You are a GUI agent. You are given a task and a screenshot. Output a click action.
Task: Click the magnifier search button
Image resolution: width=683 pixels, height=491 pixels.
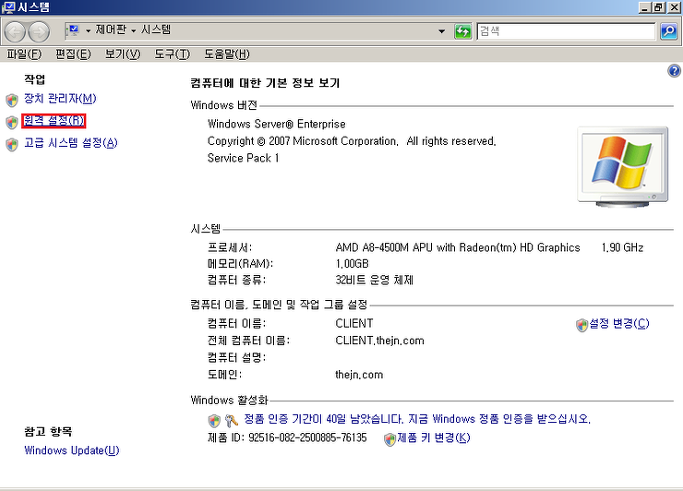(669, 31)
